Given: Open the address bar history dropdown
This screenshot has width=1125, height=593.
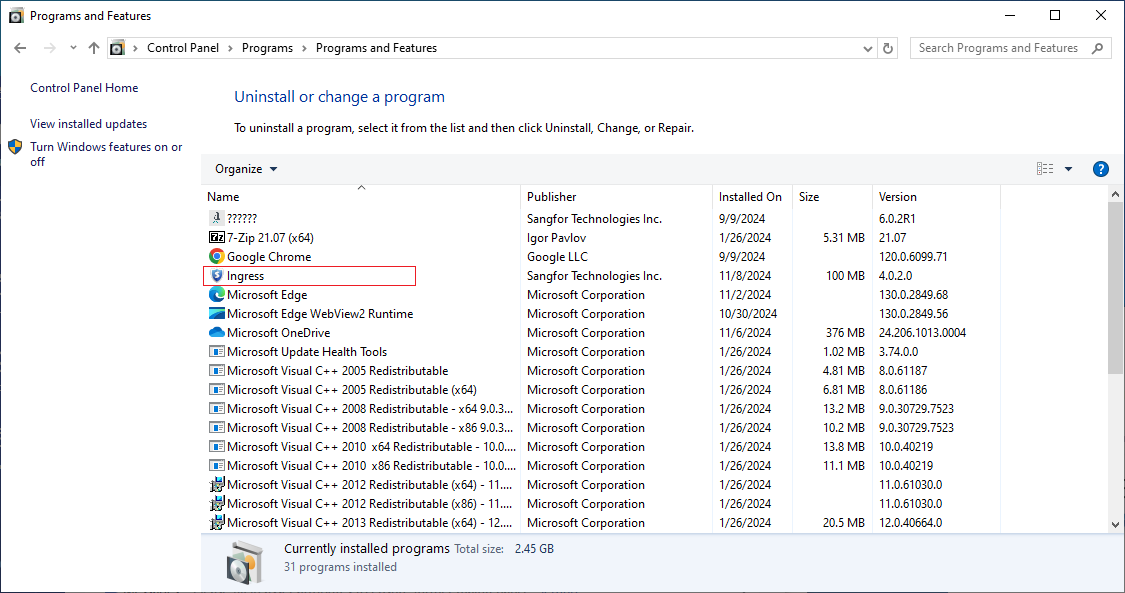Looking at the screenshot, I should tap(867, 48).
